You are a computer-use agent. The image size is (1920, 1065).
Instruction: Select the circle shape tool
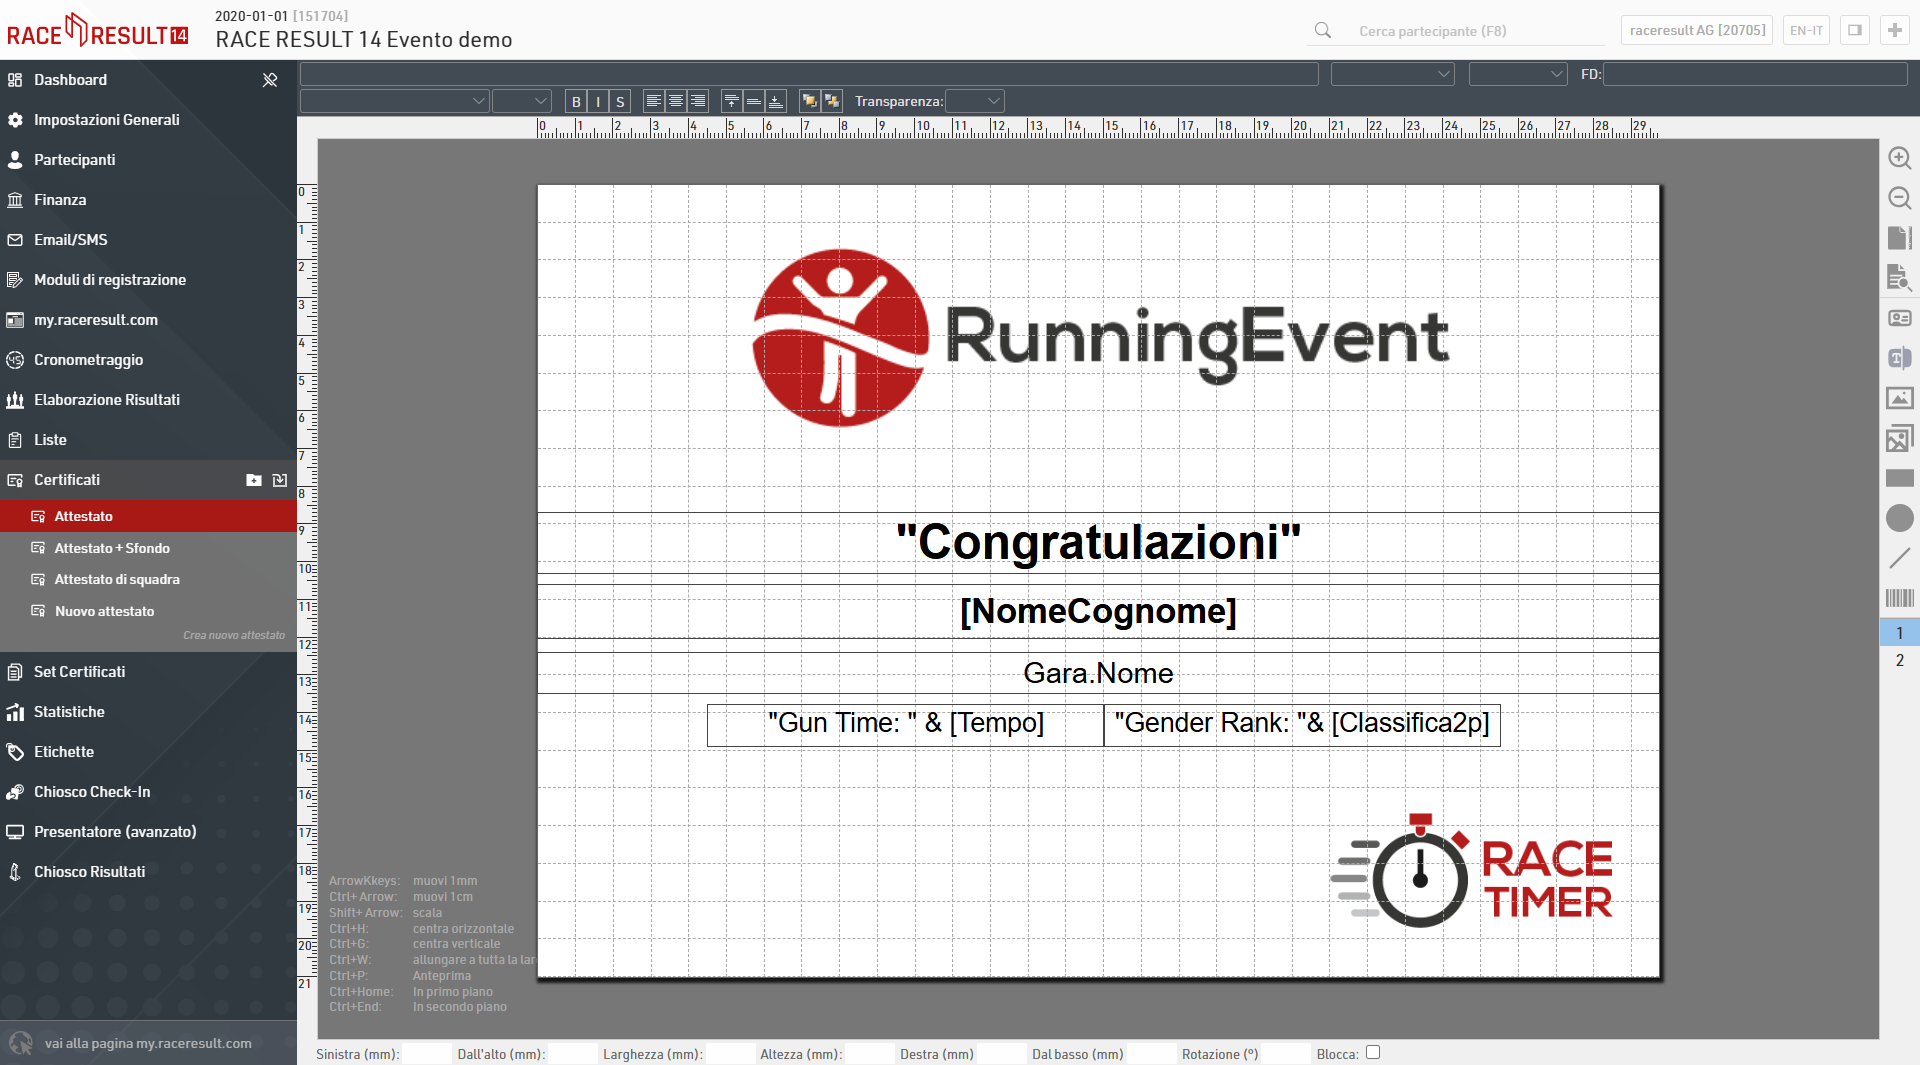[x=1899, y=518]
